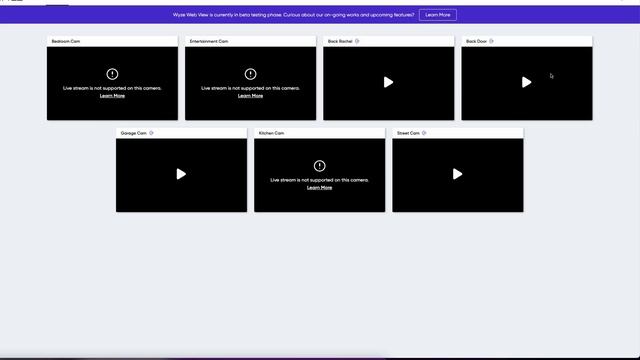Click the Garage Cam name label
640x360 pixels.
(133, 133)
